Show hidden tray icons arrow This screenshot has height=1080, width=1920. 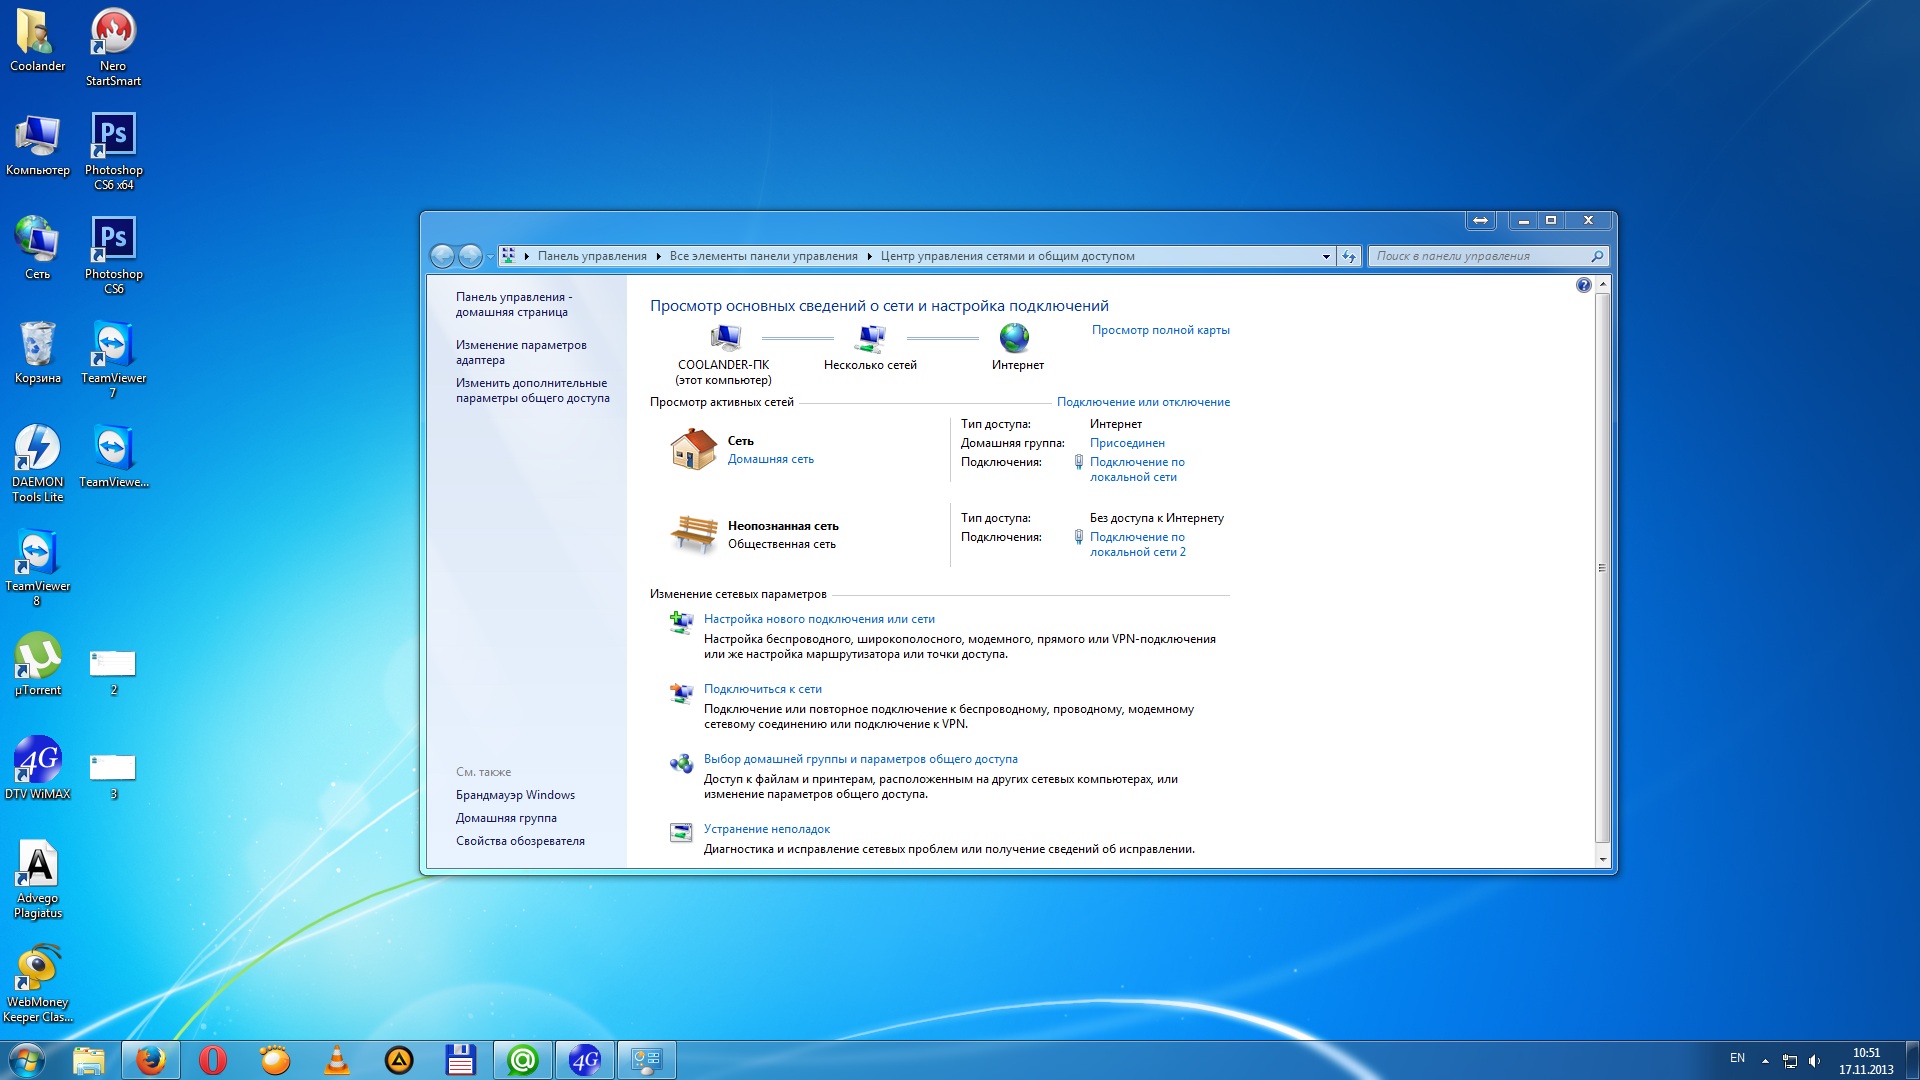pos(1765,1060)
